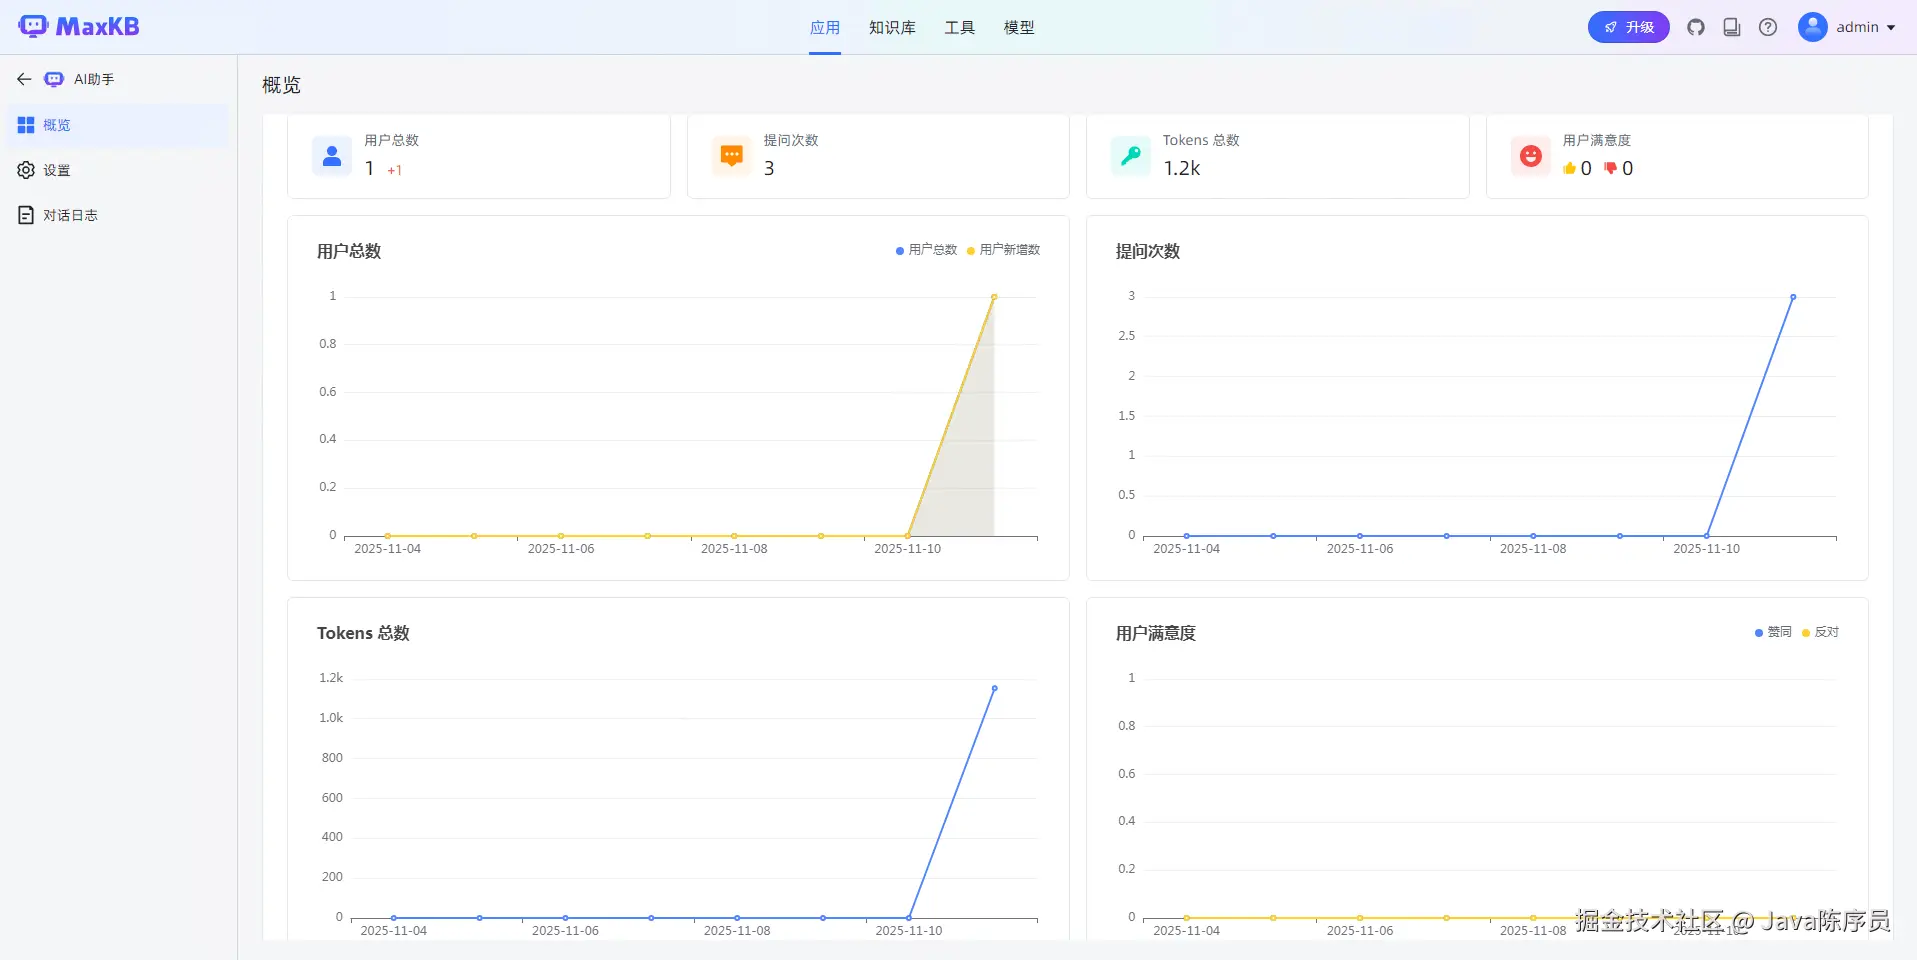The image size is (1917, 960).
Task: Go back using the left arrow
Action: pyautogui.click(x=24, y=79)
